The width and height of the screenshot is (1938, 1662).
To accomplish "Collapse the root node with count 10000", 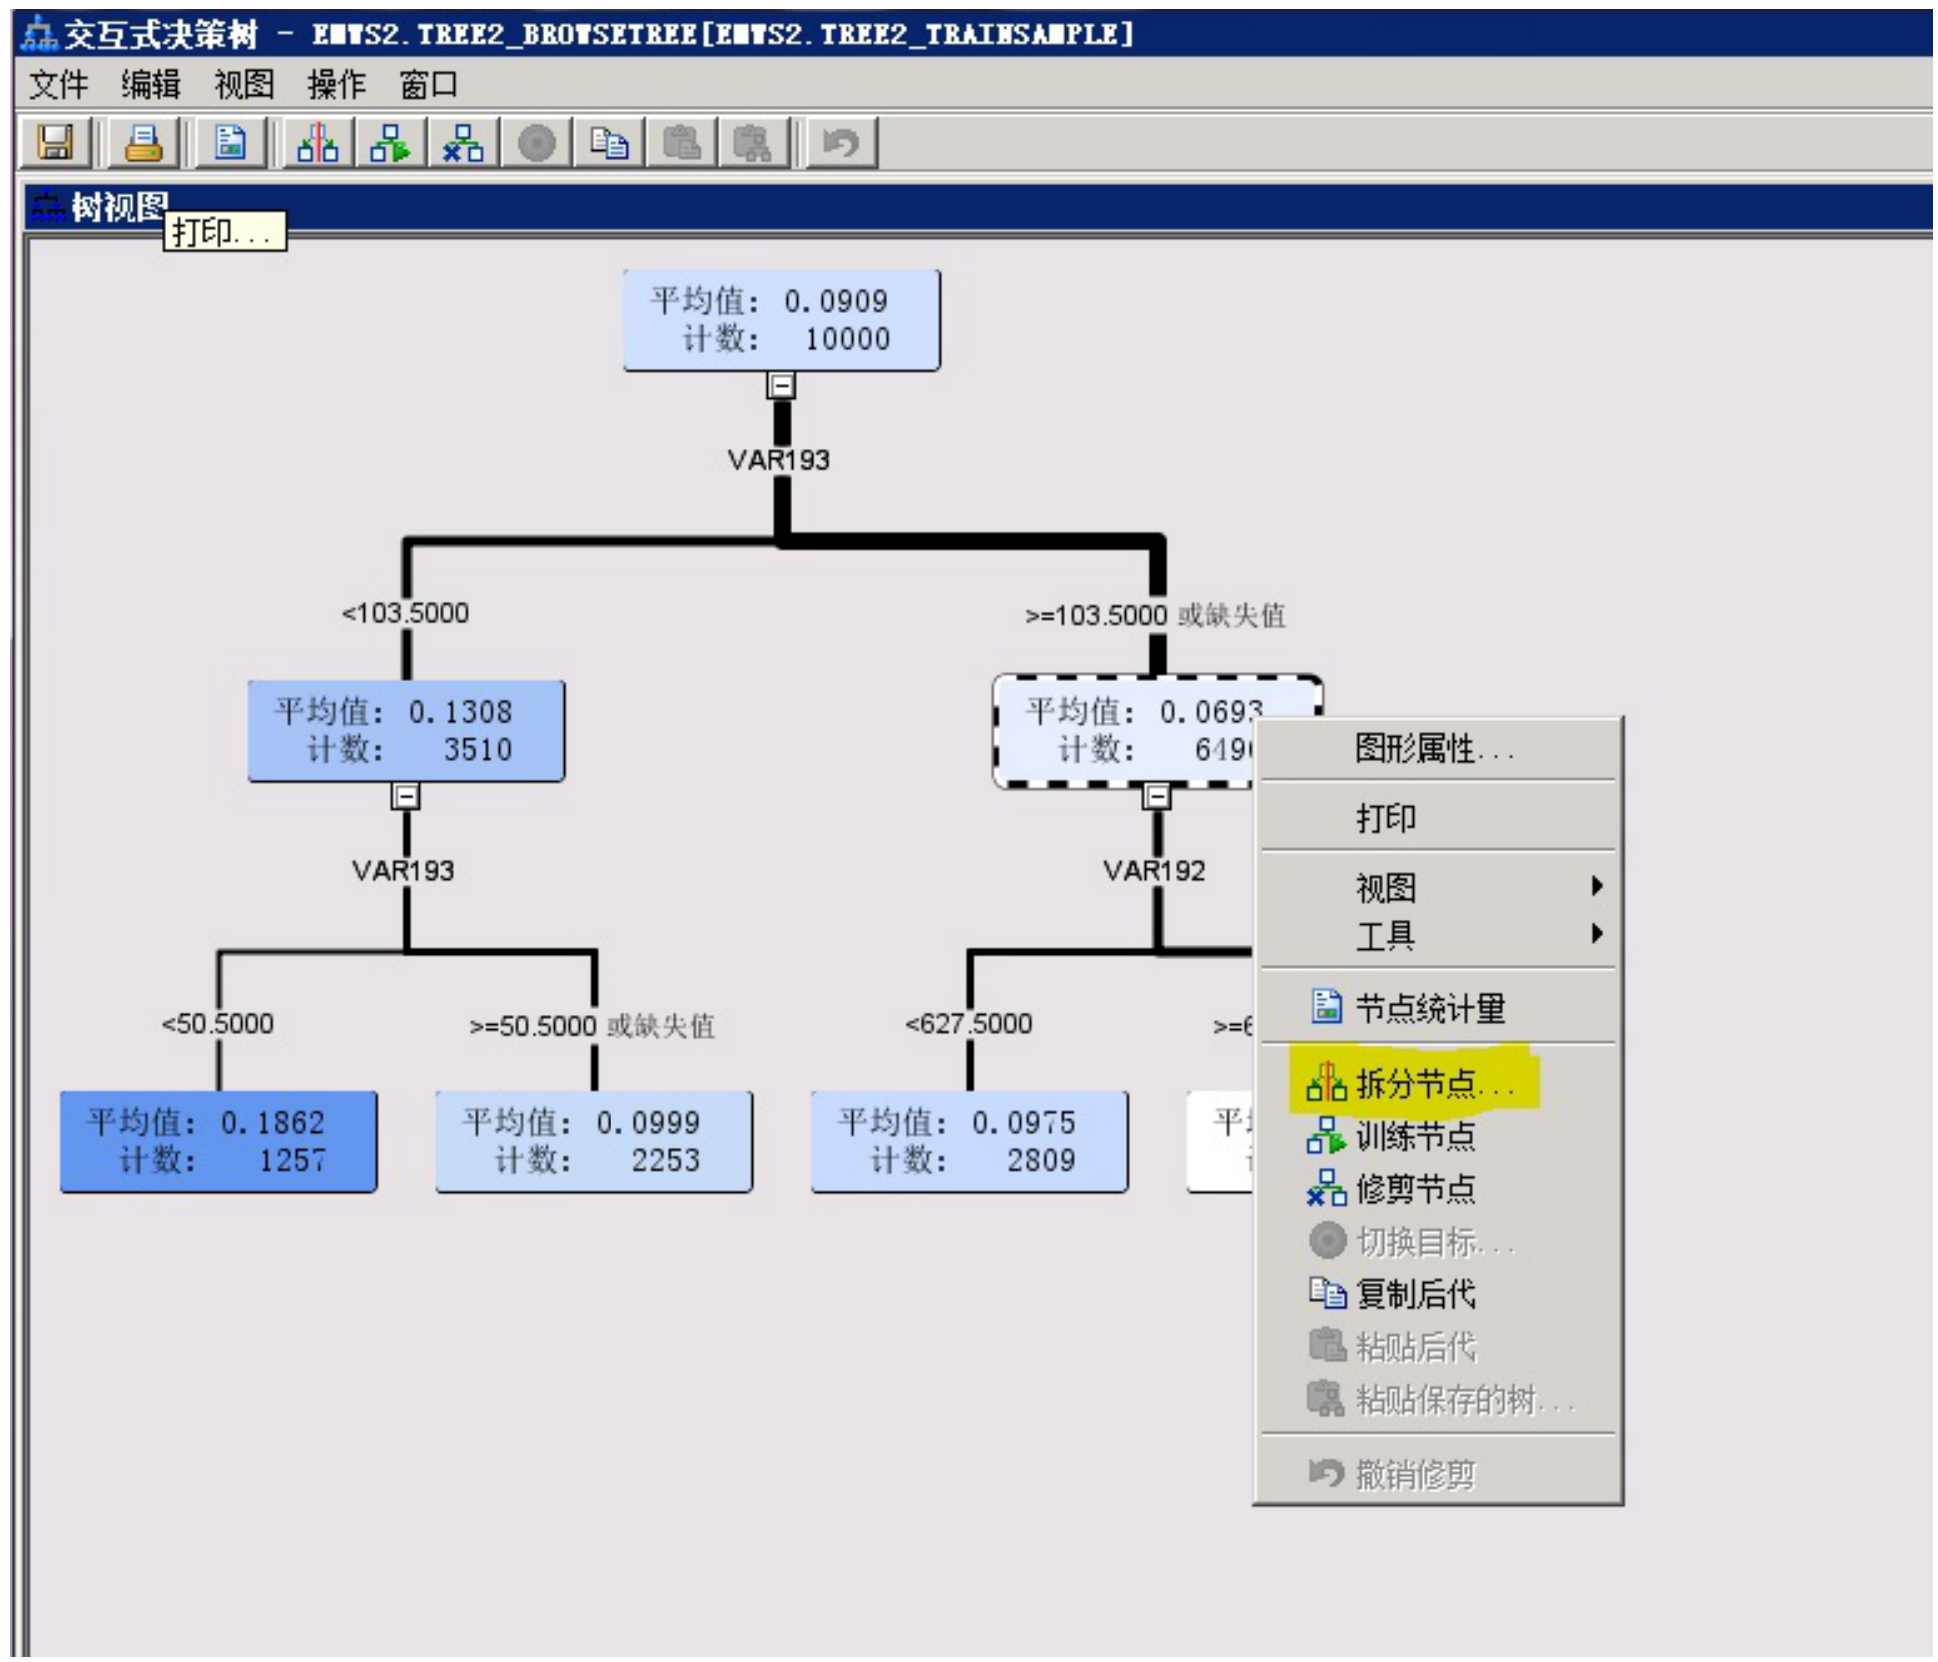I will pyautogui.click(x=781, y=385).
